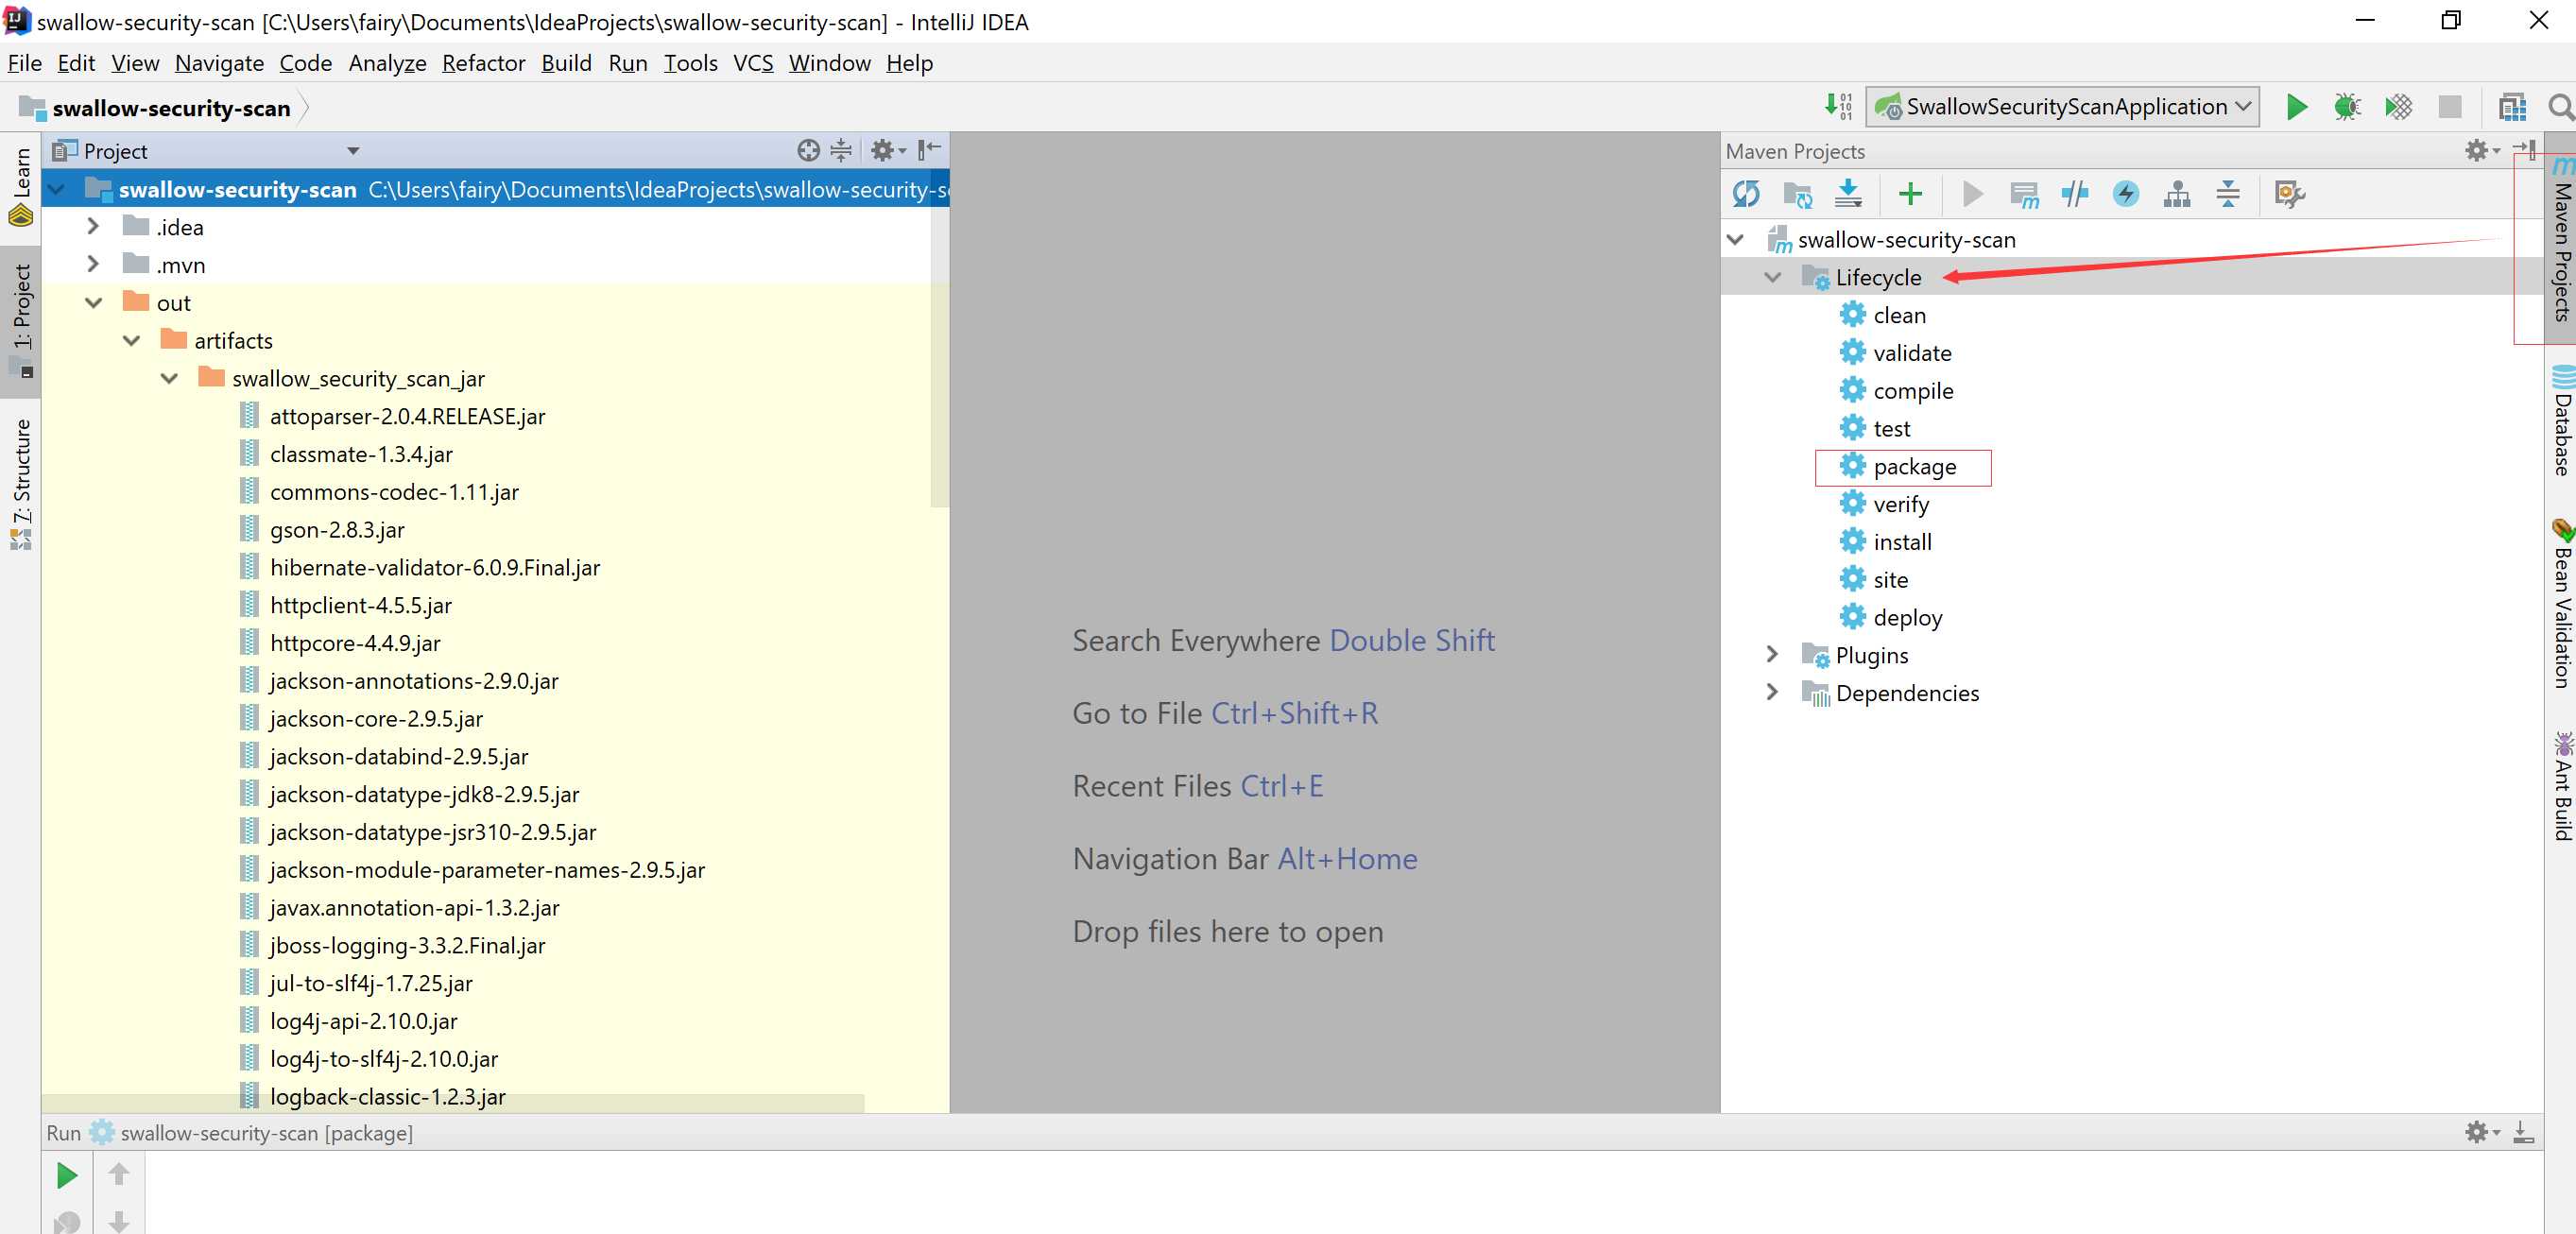2576x1234 pixels.
Task: Collapse the swallow_security_scan_jar folder
Action: coord(169,379)
